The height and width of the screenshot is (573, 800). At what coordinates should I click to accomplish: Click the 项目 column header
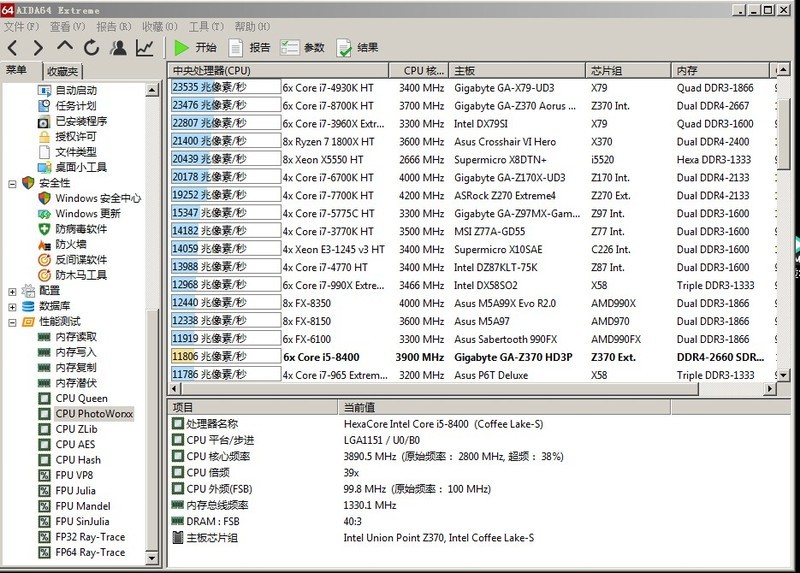(x=253, y=407)
